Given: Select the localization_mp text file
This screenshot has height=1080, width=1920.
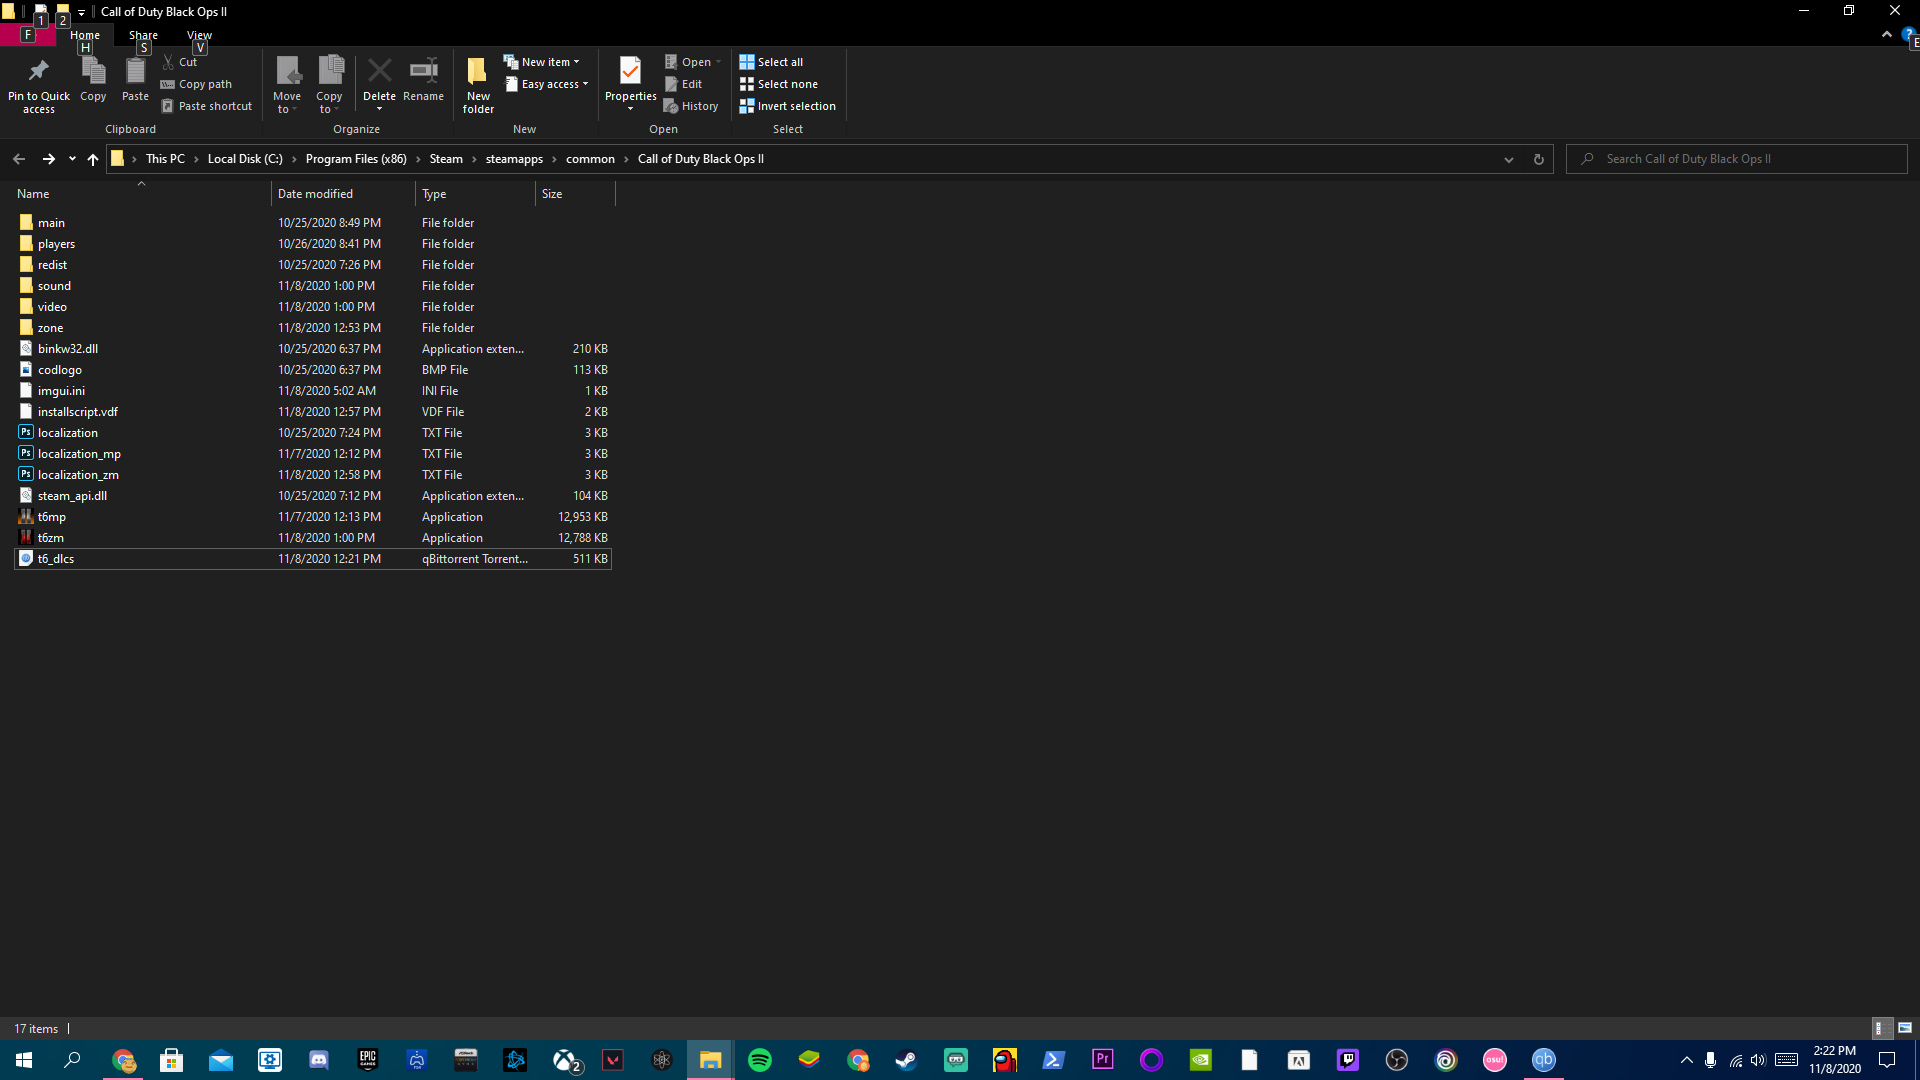Looking at the screenshot, I should click(313, 454).
